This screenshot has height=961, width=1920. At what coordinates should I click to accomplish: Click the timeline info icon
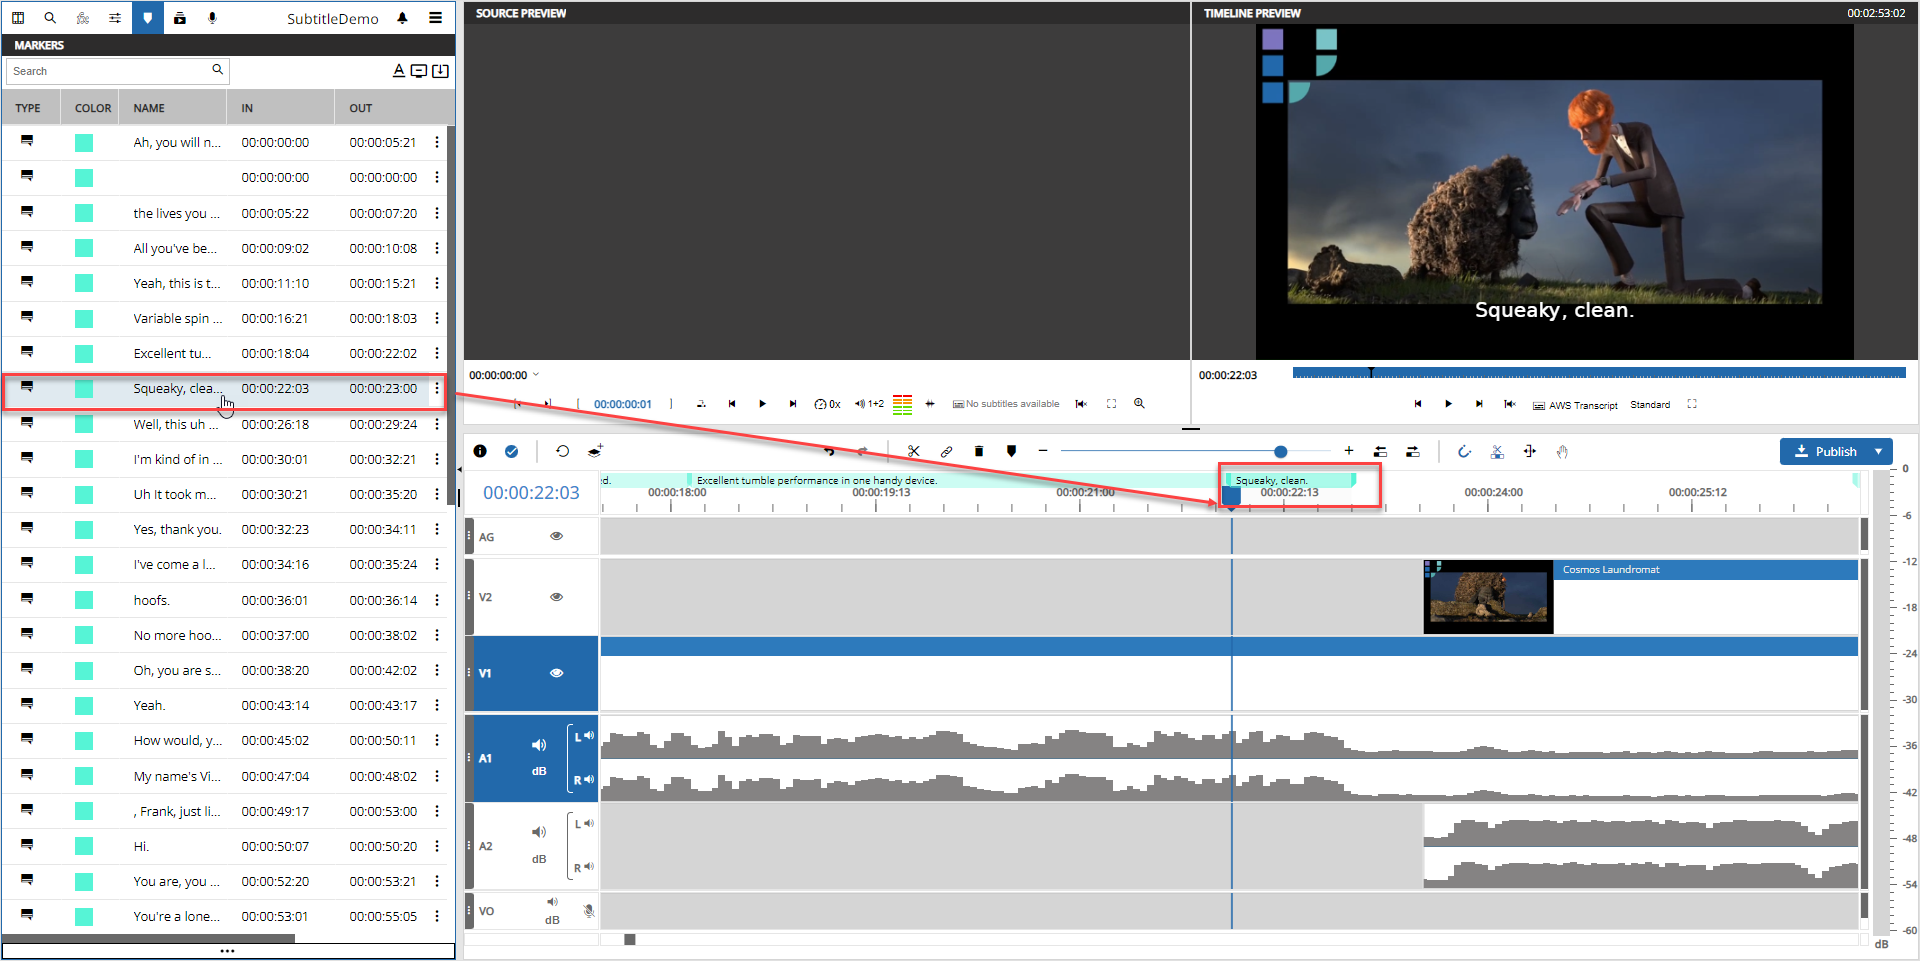point(480,452)
